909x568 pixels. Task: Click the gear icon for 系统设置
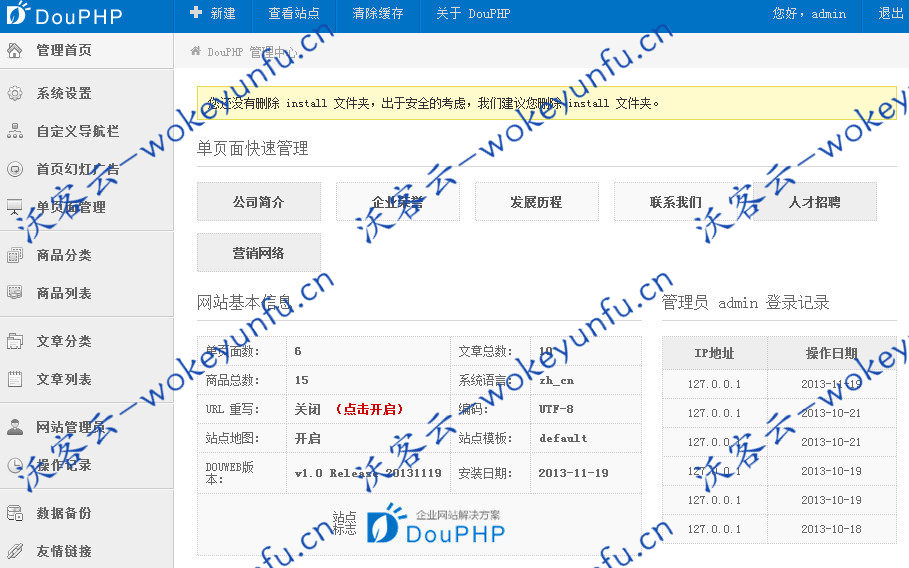[14, 93]
